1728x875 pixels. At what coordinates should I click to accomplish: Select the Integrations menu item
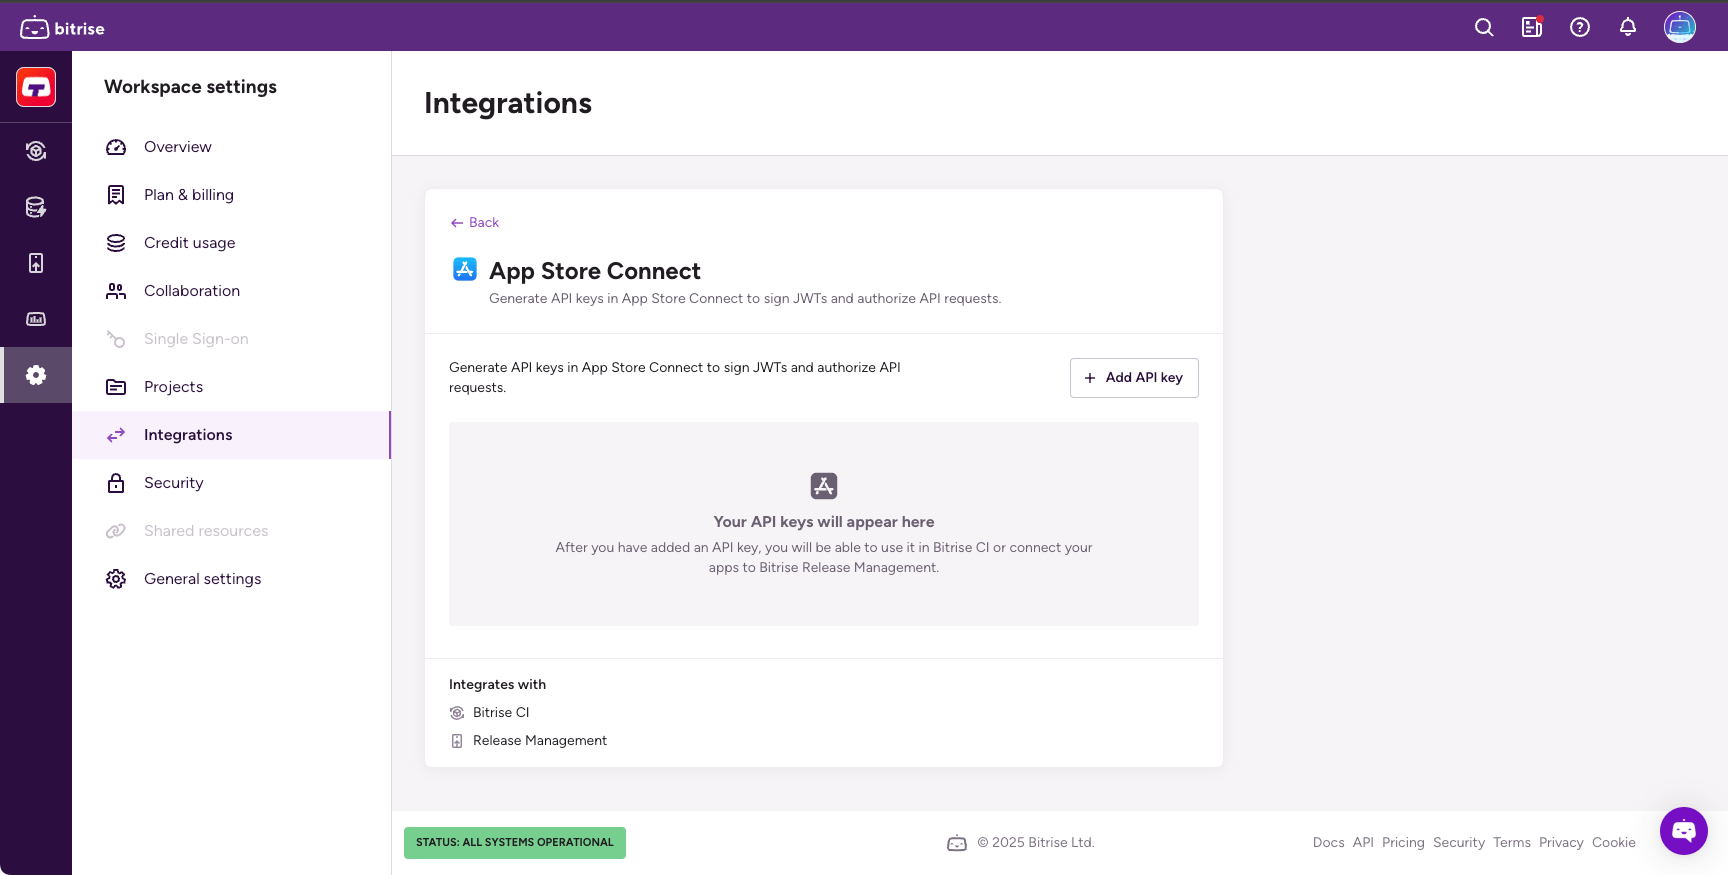point(231,435)
